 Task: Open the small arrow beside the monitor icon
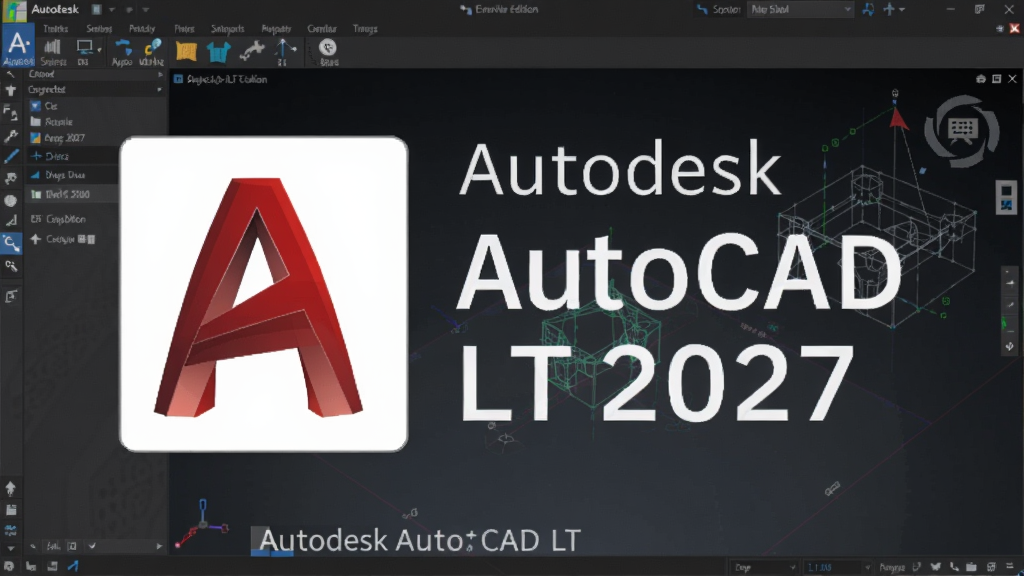(99, 50)
